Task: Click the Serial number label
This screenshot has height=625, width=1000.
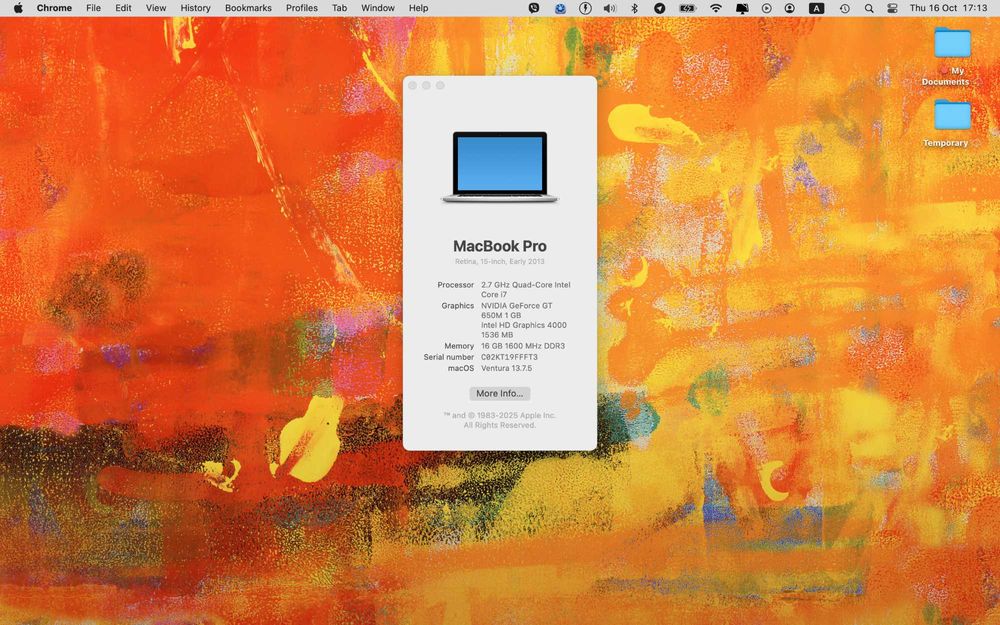Action: click(449, 357)
